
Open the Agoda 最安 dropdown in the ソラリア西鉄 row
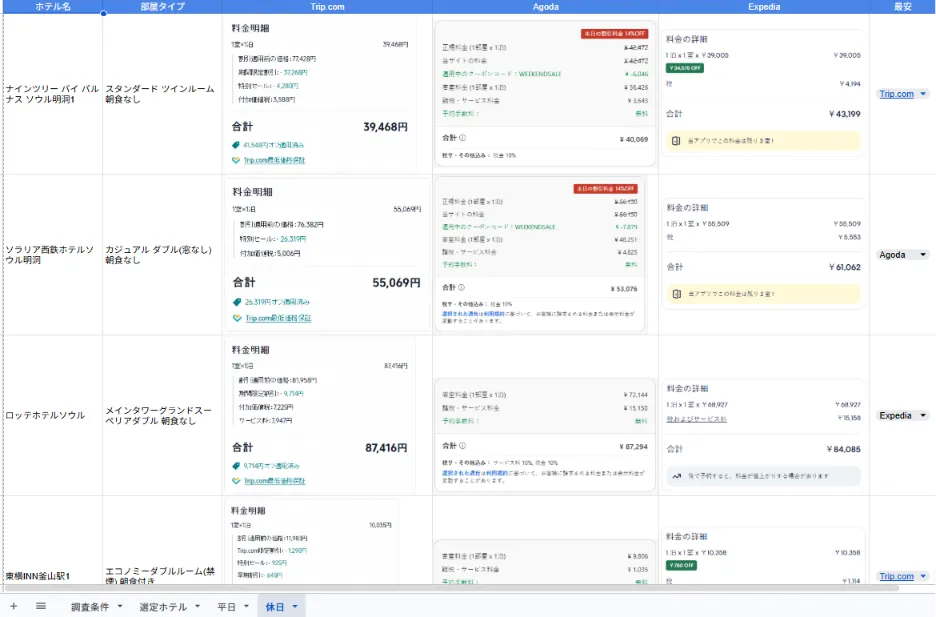(923, 255)
